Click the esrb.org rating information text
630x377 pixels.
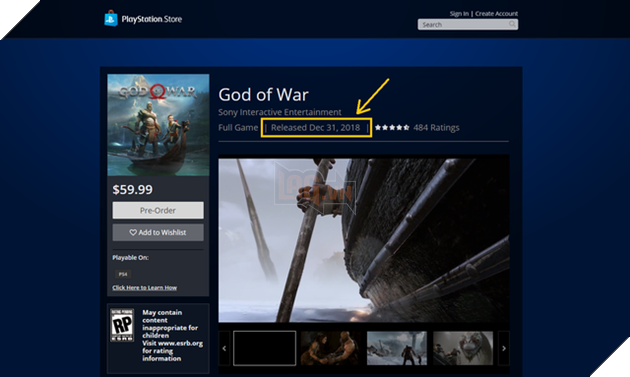coord(172,351)
